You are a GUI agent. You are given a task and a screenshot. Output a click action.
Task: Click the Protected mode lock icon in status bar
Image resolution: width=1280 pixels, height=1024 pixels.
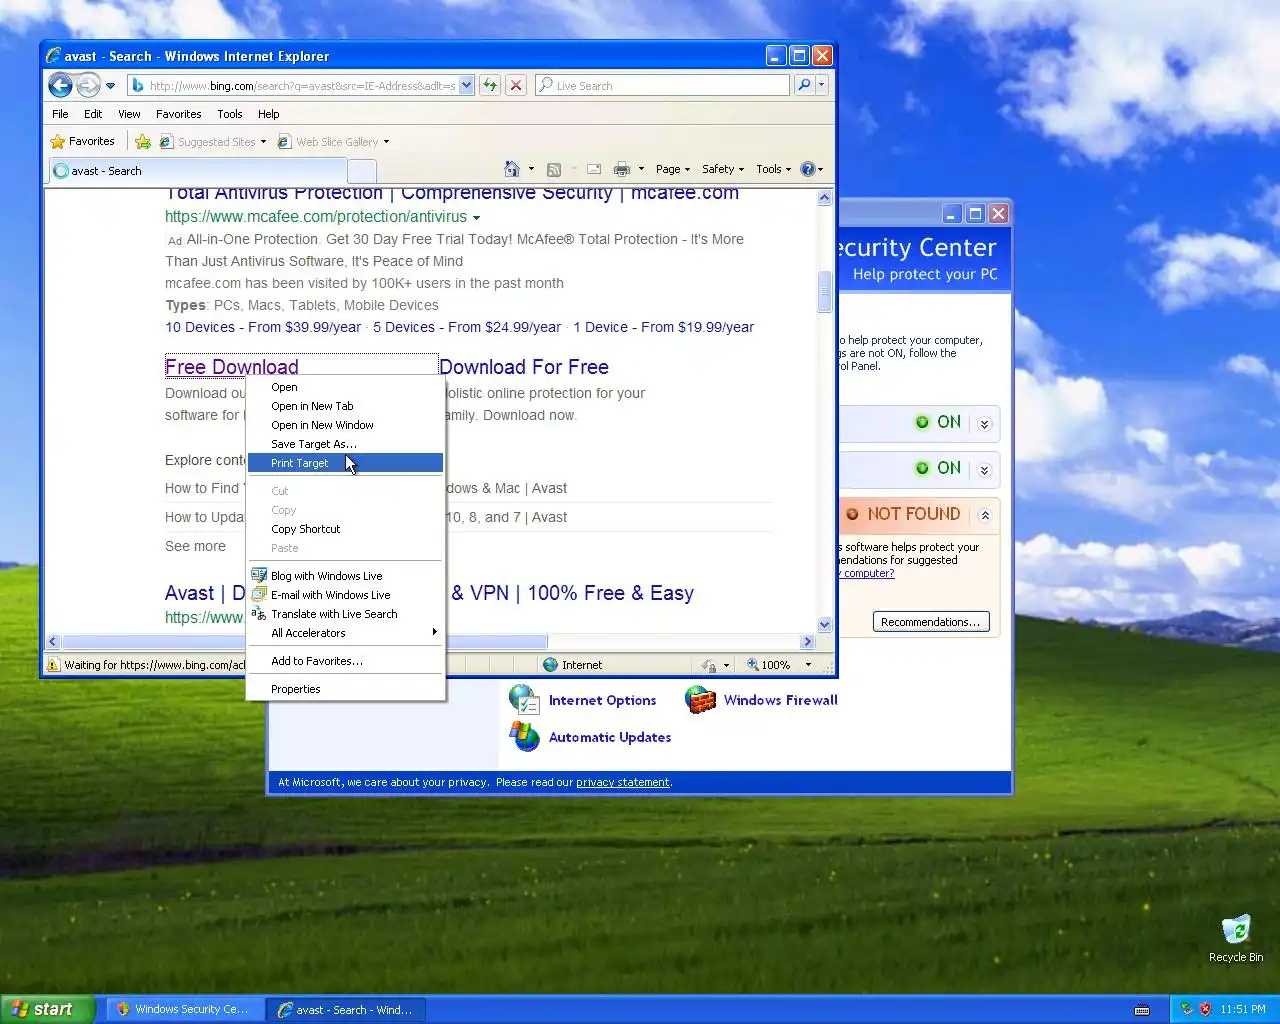pos(709,665)
